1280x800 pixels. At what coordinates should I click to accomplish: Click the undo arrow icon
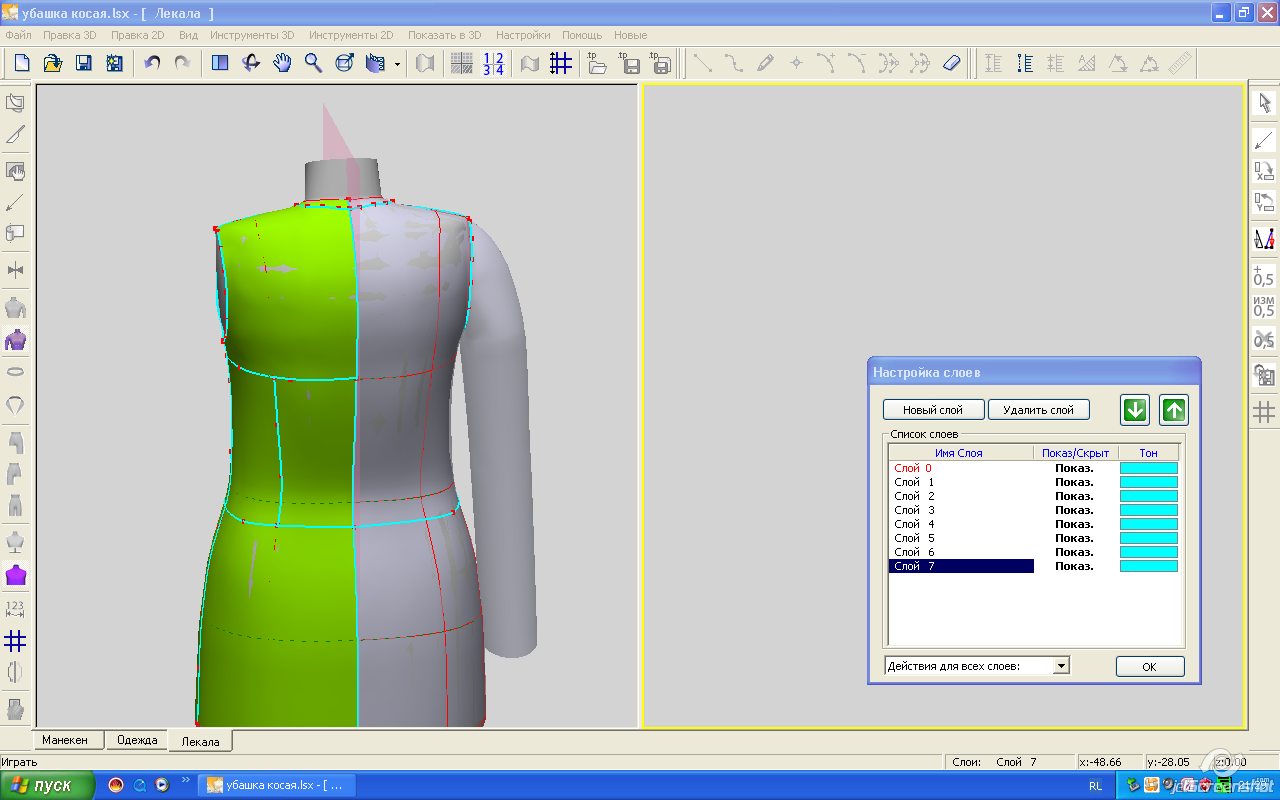pos(152,63)
